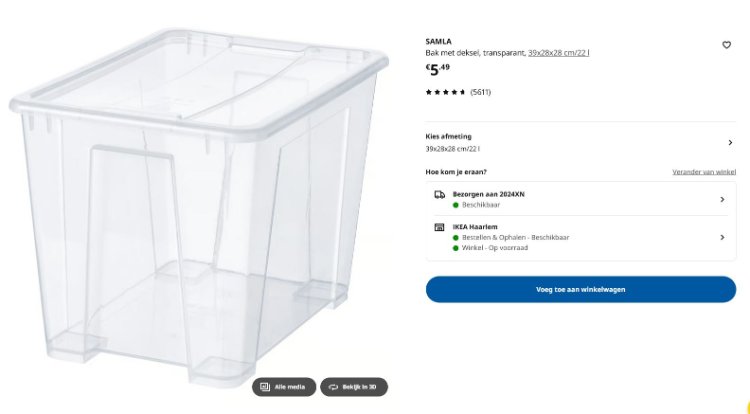Click Voeg toe aan winkelwagen
The height and width of the screenshot is (414, 750).
pos(580,289)
